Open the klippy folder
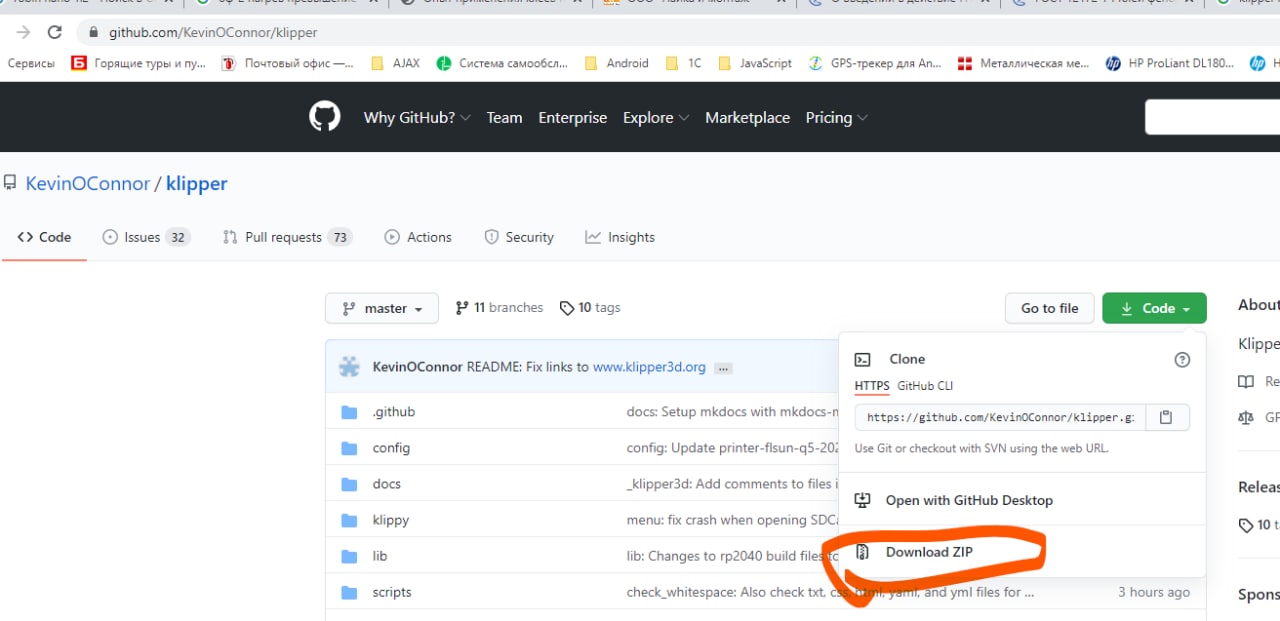Viewport: 1280px width, 621px height. pos(391,520)
